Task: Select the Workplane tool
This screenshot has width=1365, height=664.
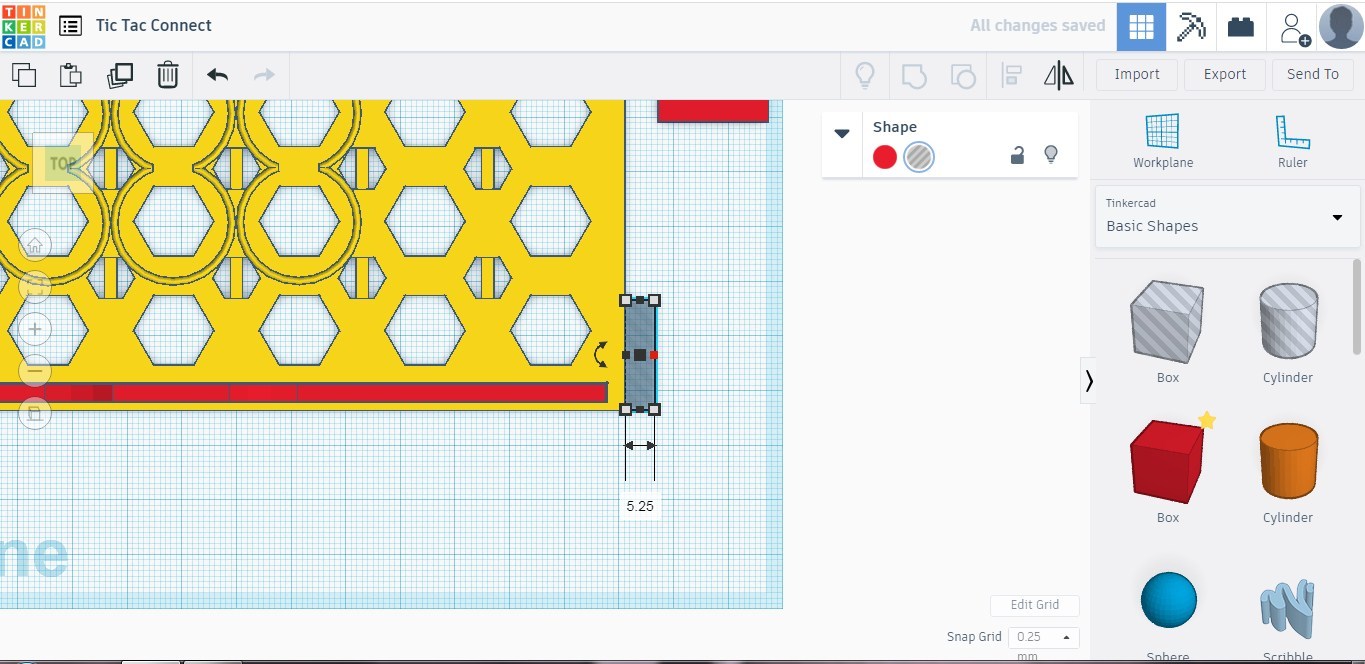Action: click(1163, 140)
